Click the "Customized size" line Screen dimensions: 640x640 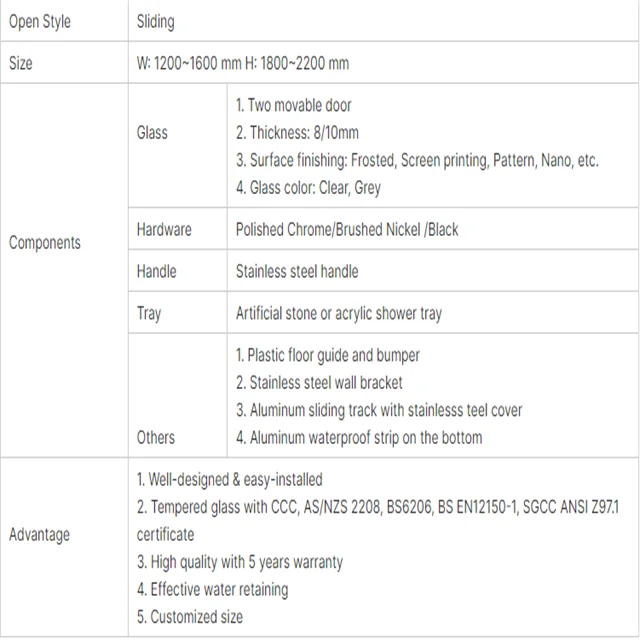point(190,616)
